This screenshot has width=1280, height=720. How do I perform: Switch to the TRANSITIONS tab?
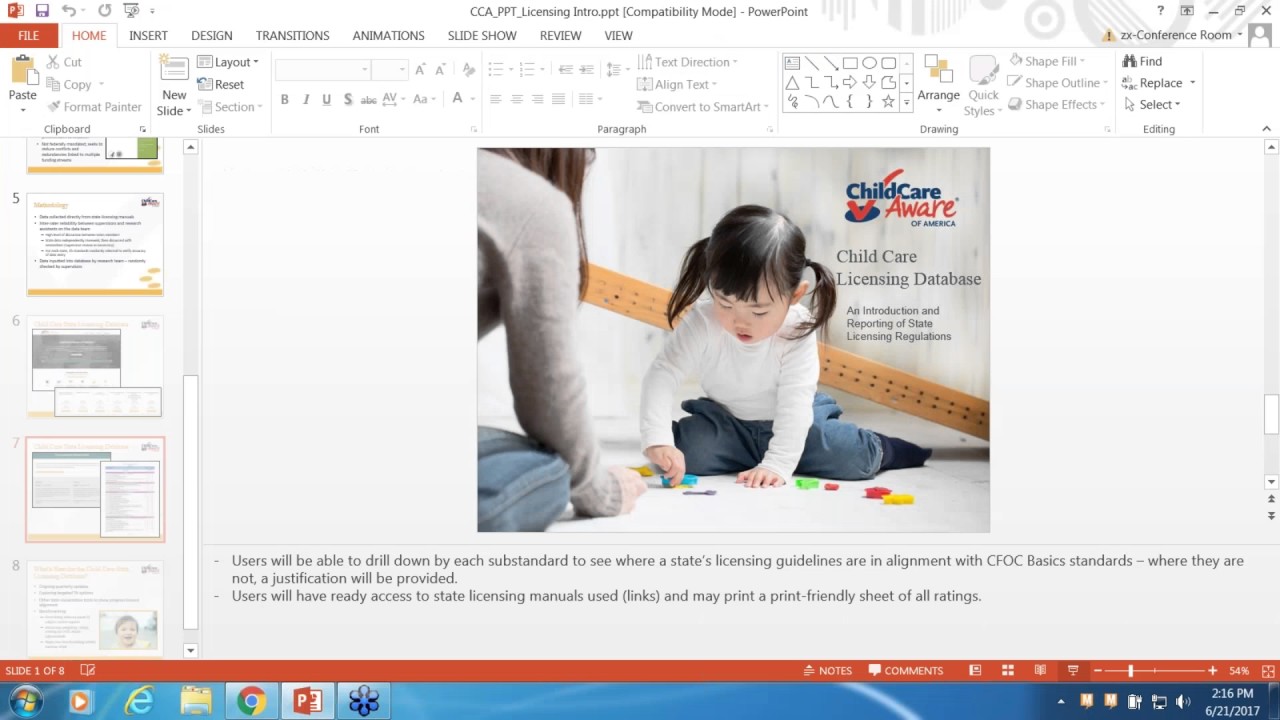point(292,35)
